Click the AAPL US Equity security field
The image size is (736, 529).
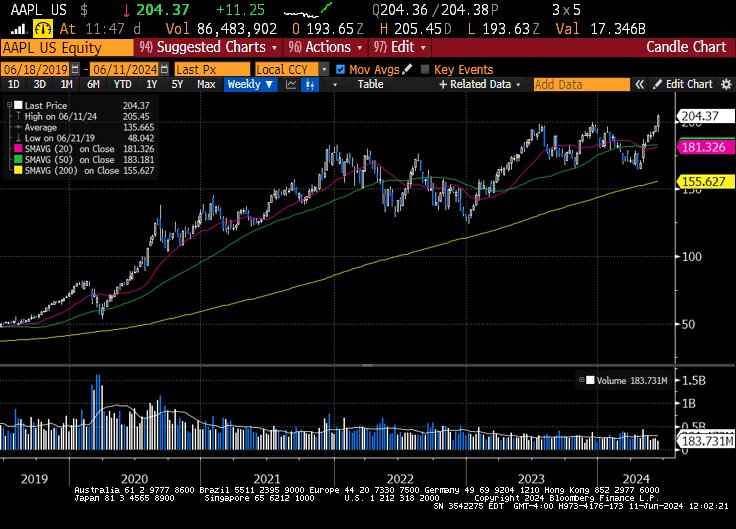[x=67, y=47]
